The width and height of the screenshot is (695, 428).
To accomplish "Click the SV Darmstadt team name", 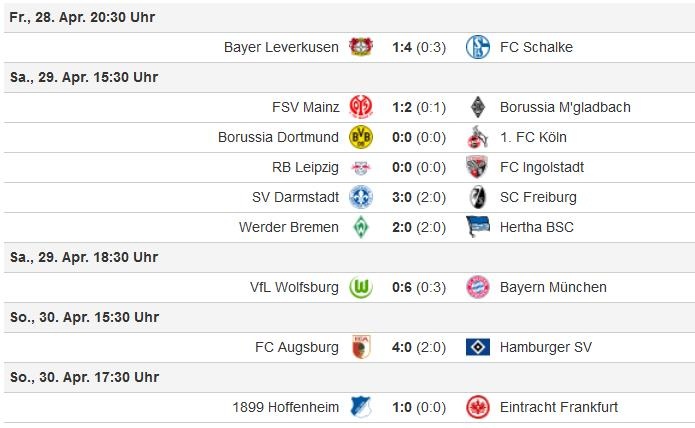I will click(295, 197).
